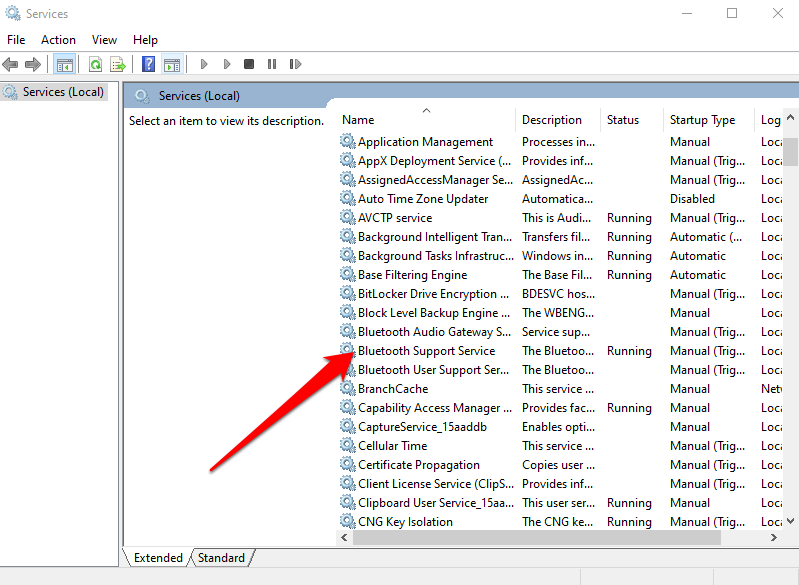Click the Forward arrow in the toolbar

(x=33, y=64)
